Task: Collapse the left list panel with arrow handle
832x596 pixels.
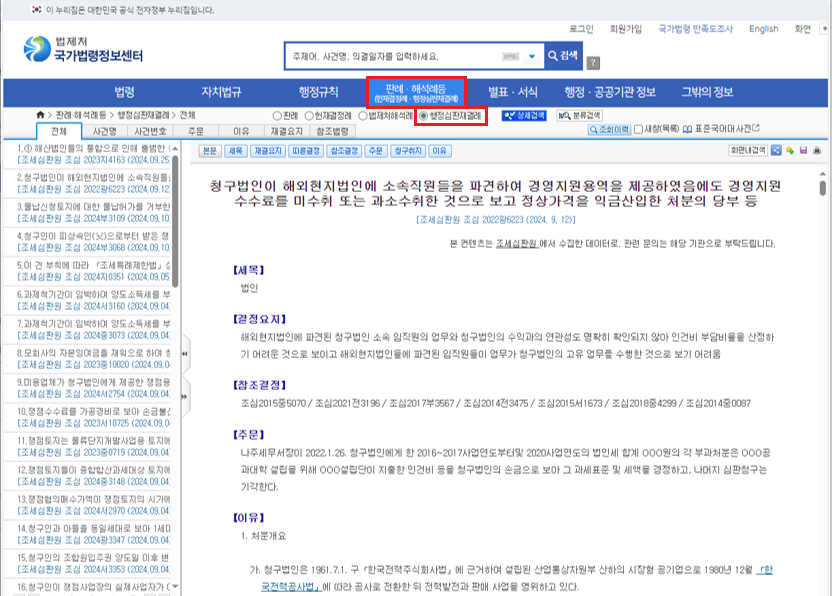Action: 182,351
